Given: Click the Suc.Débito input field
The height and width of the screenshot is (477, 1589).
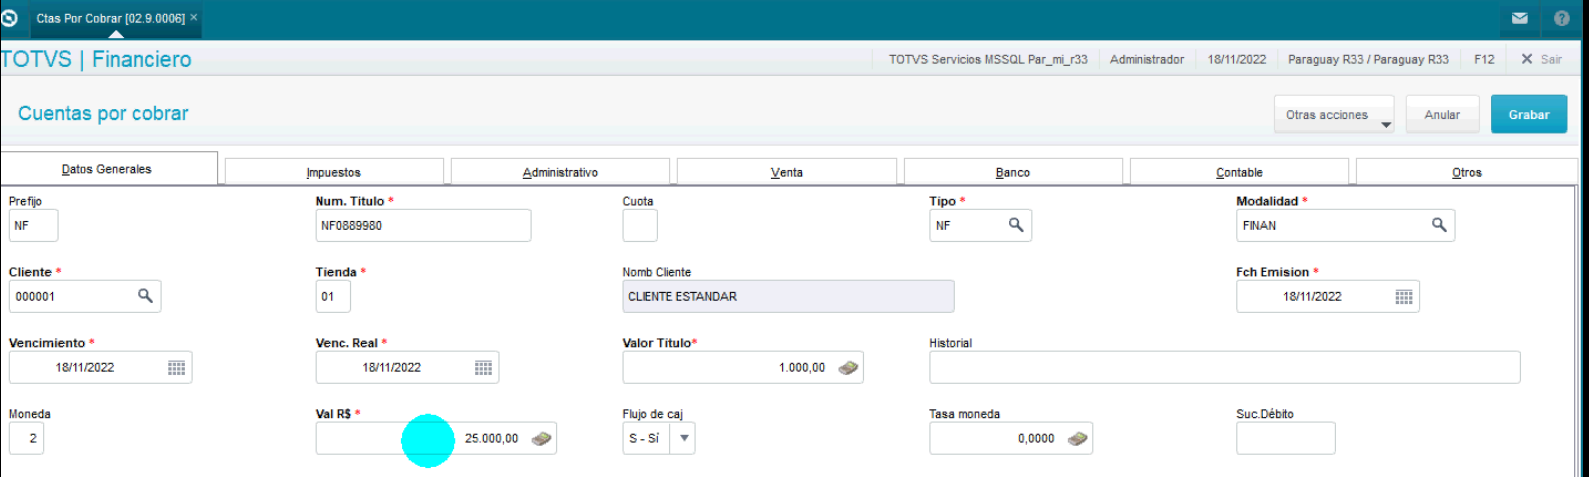Looking at the screenshot, I should pos(1285,438).
